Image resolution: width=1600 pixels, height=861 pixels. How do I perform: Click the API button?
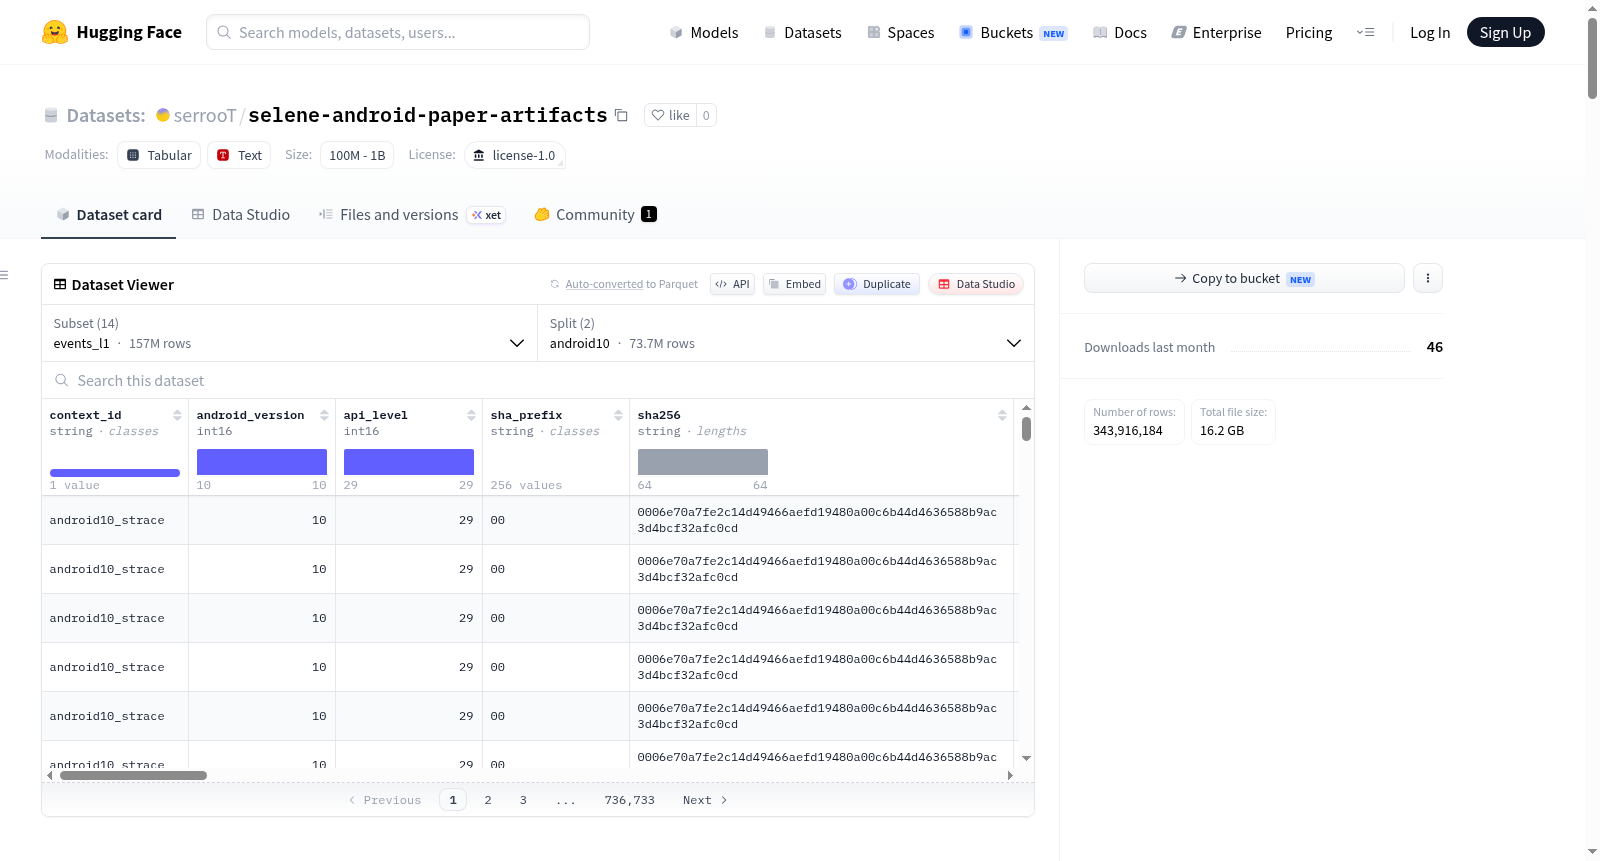733,284
